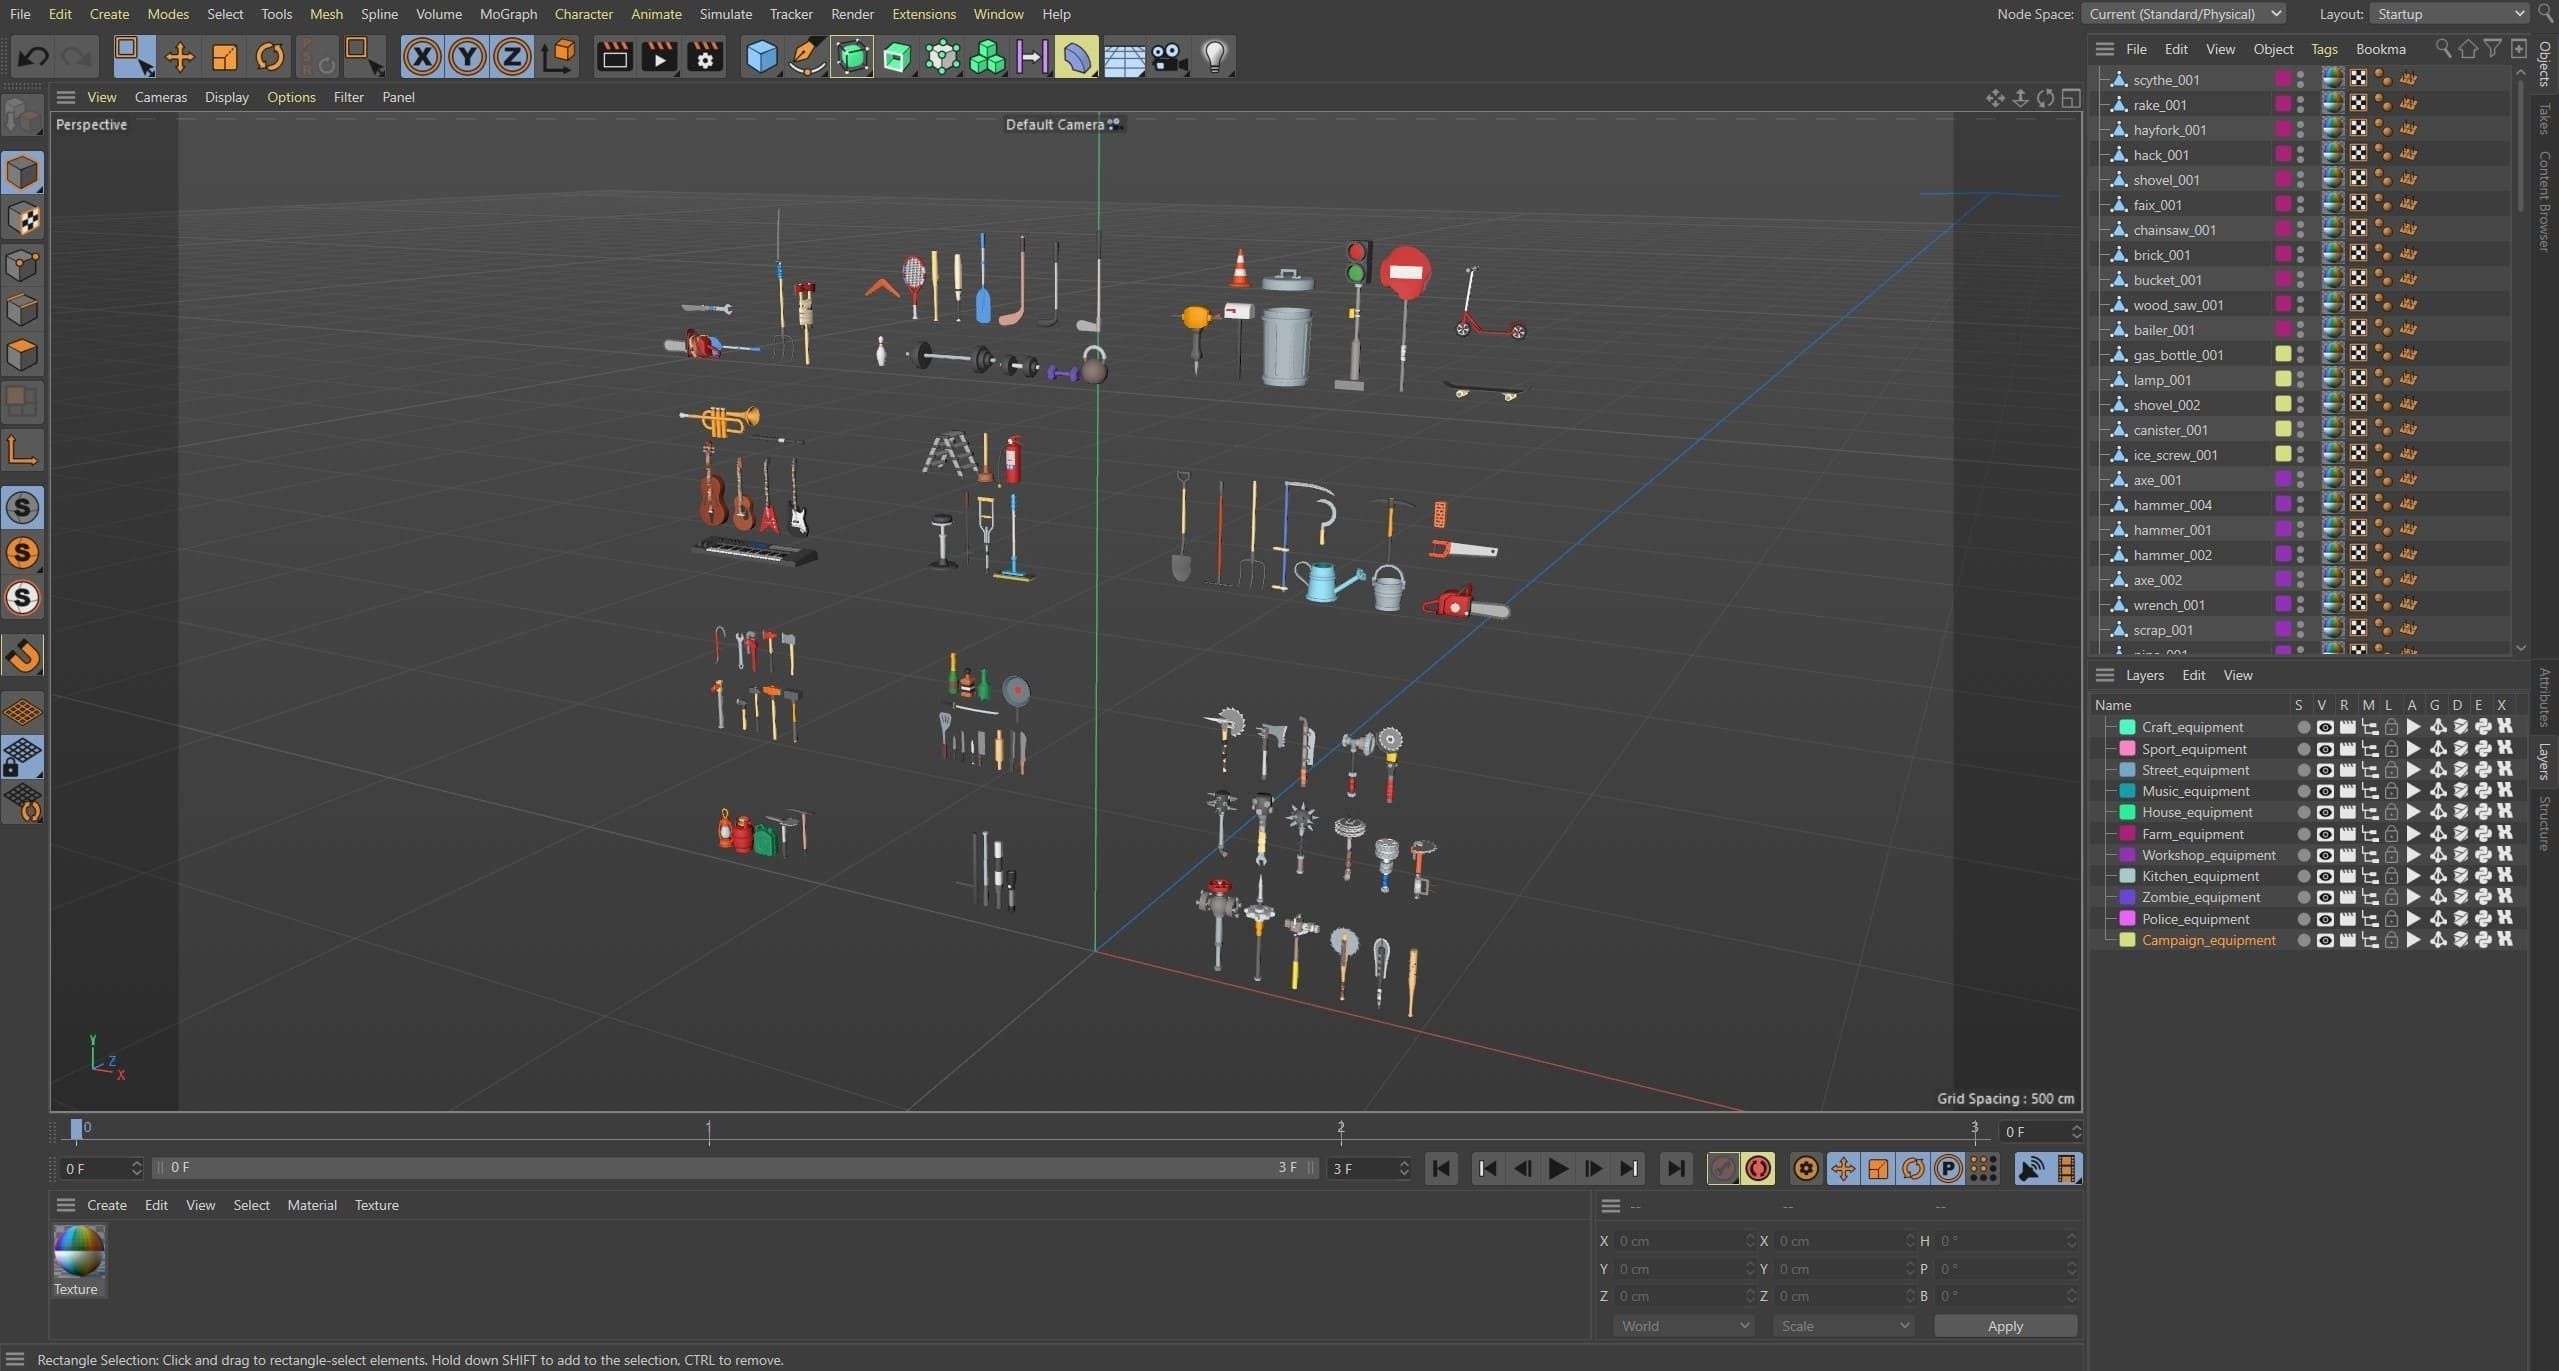Toggle Solo for Craft_equipment layer

point(2303,727)
